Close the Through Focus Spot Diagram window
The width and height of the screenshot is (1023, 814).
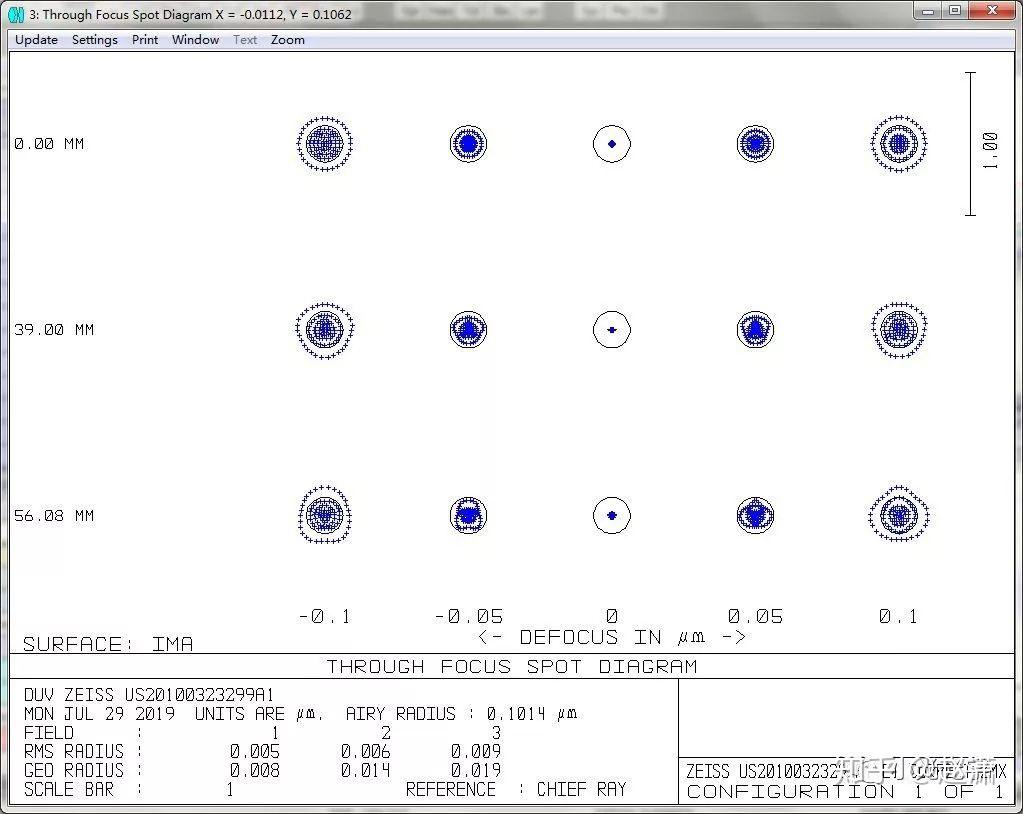tap(991, 11)
